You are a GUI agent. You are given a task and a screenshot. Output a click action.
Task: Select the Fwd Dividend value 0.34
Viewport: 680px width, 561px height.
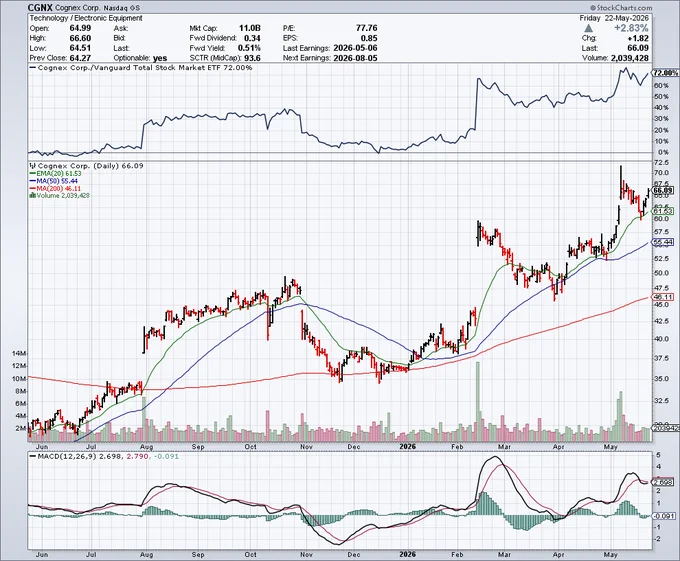pos(252,38)
